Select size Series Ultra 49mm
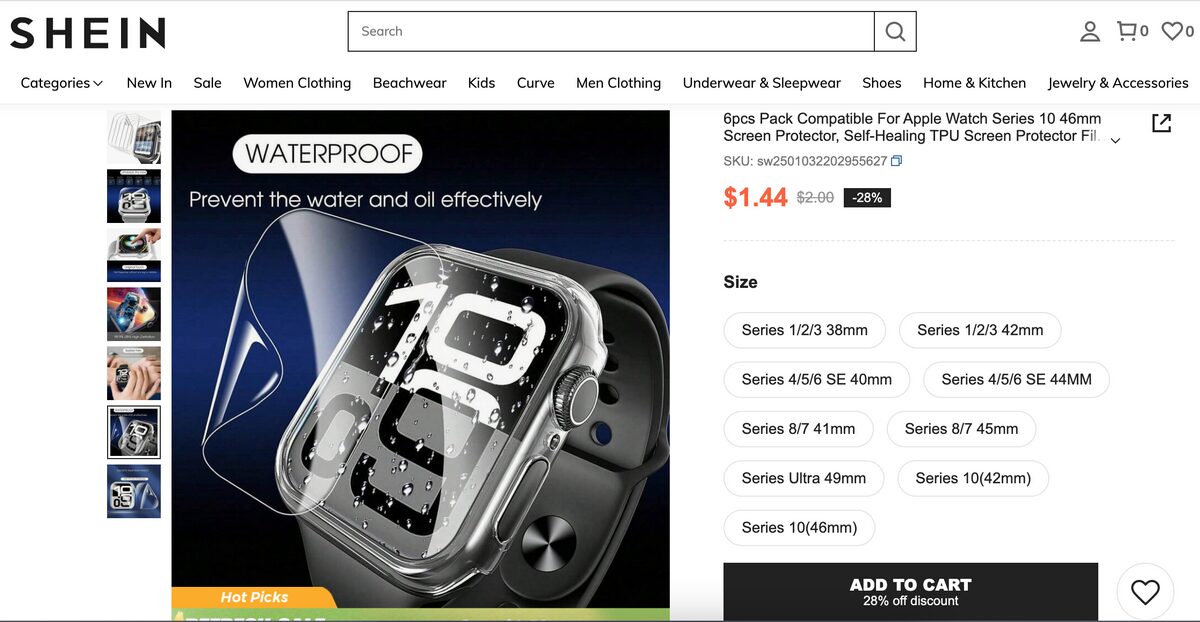This screenshot has height=622, width=1200. (x=804, y=478)
